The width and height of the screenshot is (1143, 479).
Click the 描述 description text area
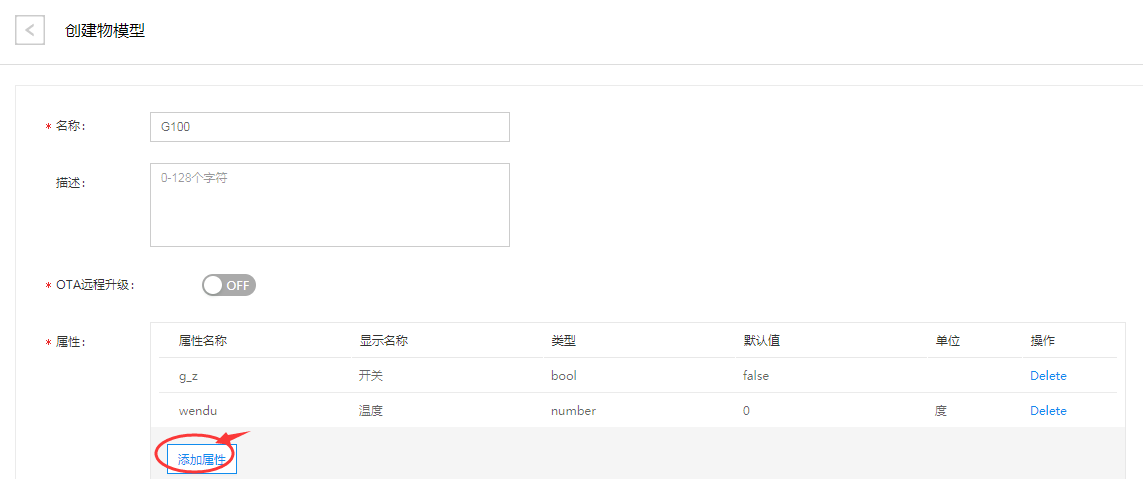(329, 205)
